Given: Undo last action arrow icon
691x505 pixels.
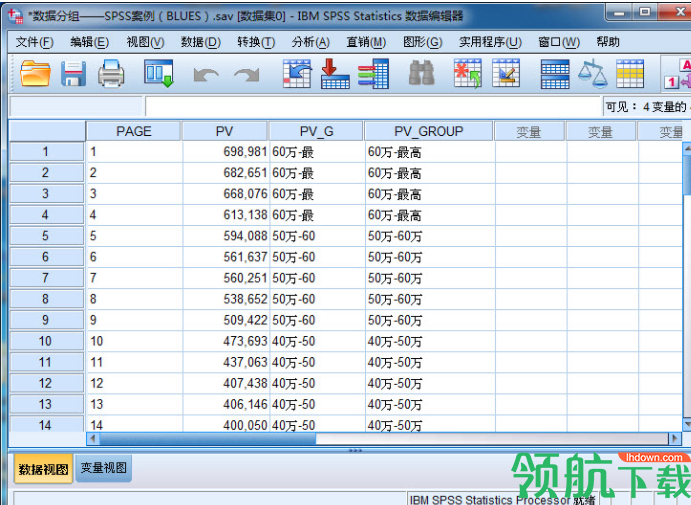Looking at the screenshot, I should point(206,75).
